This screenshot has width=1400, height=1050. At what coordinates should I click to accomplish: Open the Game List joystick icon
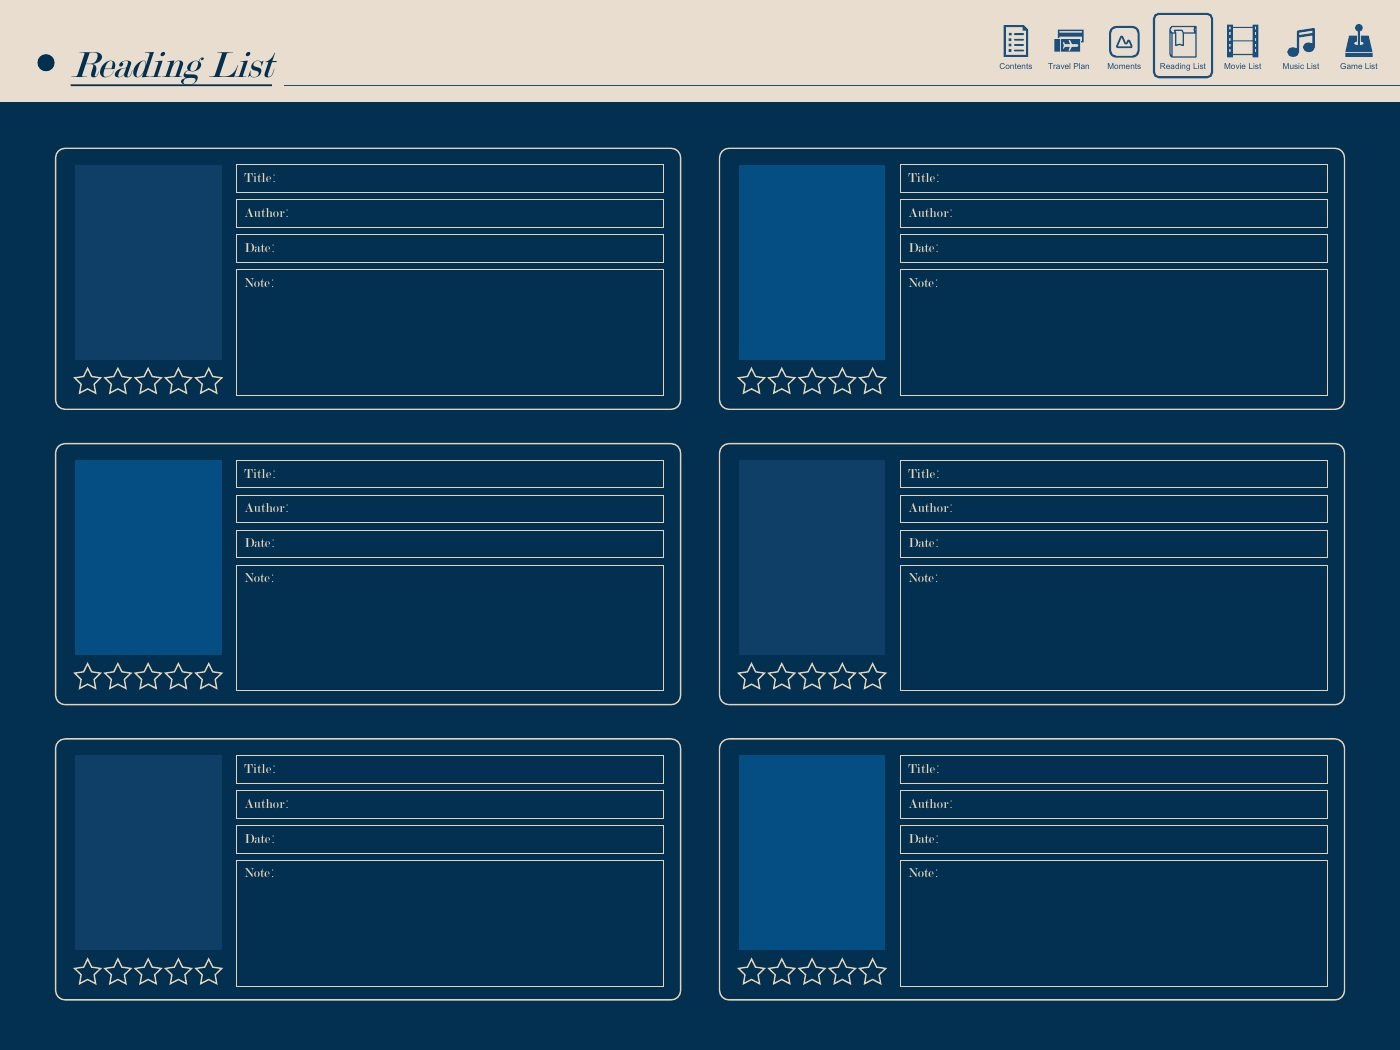point(1358,46)
